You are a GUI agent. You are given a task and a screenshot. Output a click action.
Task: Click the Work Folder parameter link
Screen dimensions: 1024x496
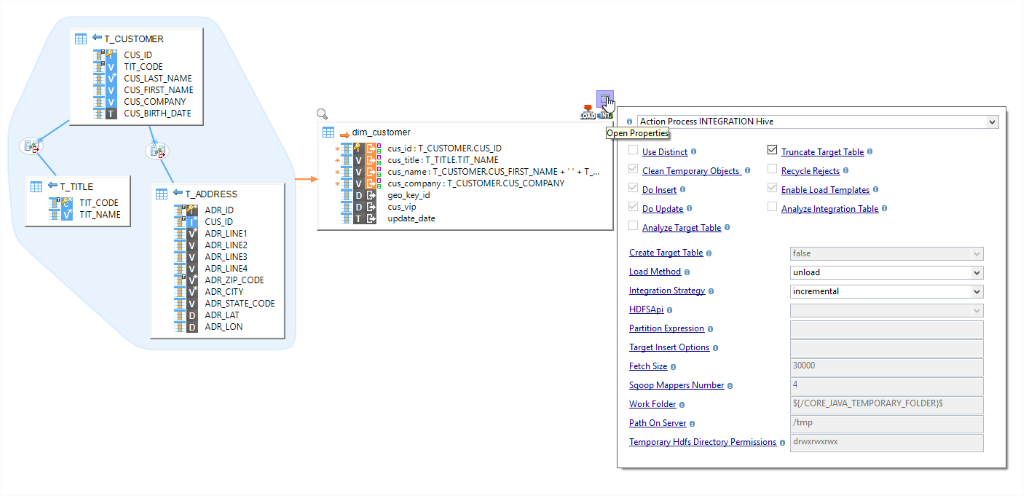tap(652, 404)
